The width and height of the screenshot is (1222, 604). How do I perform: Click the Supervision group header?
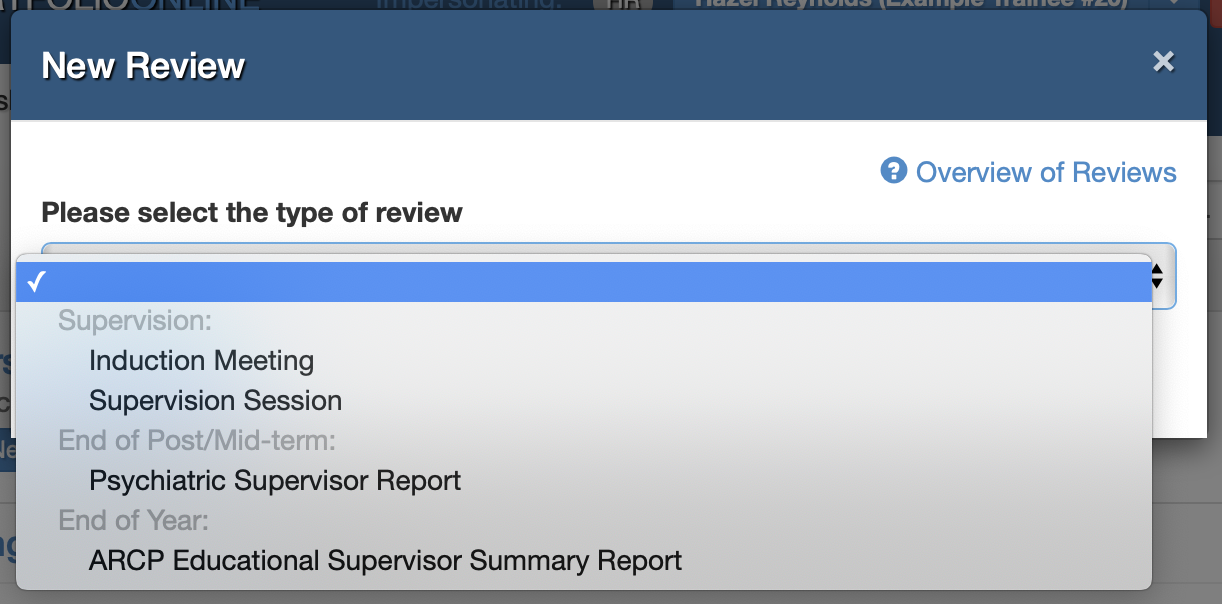click(135, 321)
